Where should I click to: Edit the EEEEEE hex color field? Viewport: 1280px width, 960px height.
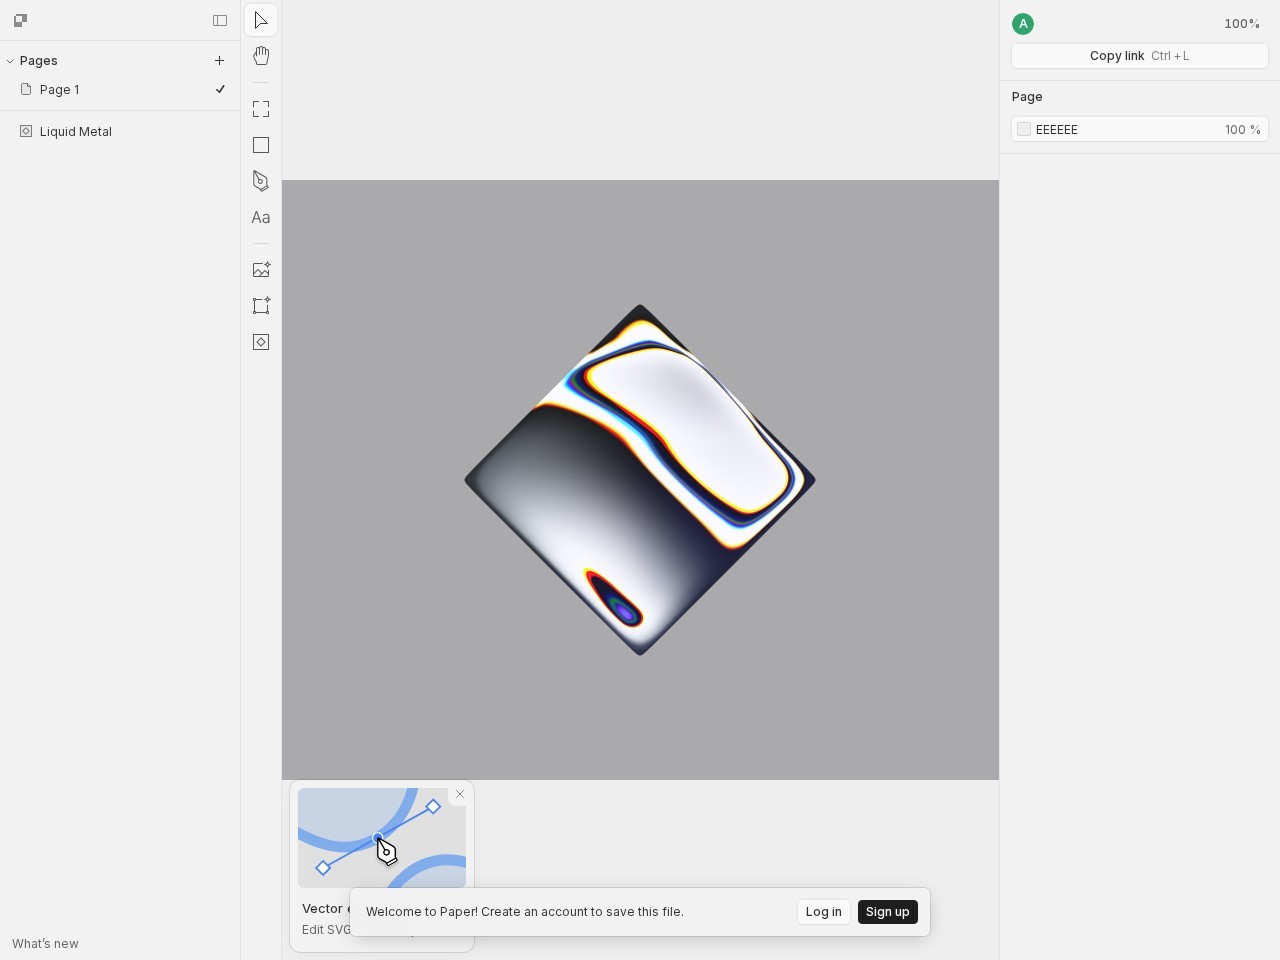point(1057,130)
